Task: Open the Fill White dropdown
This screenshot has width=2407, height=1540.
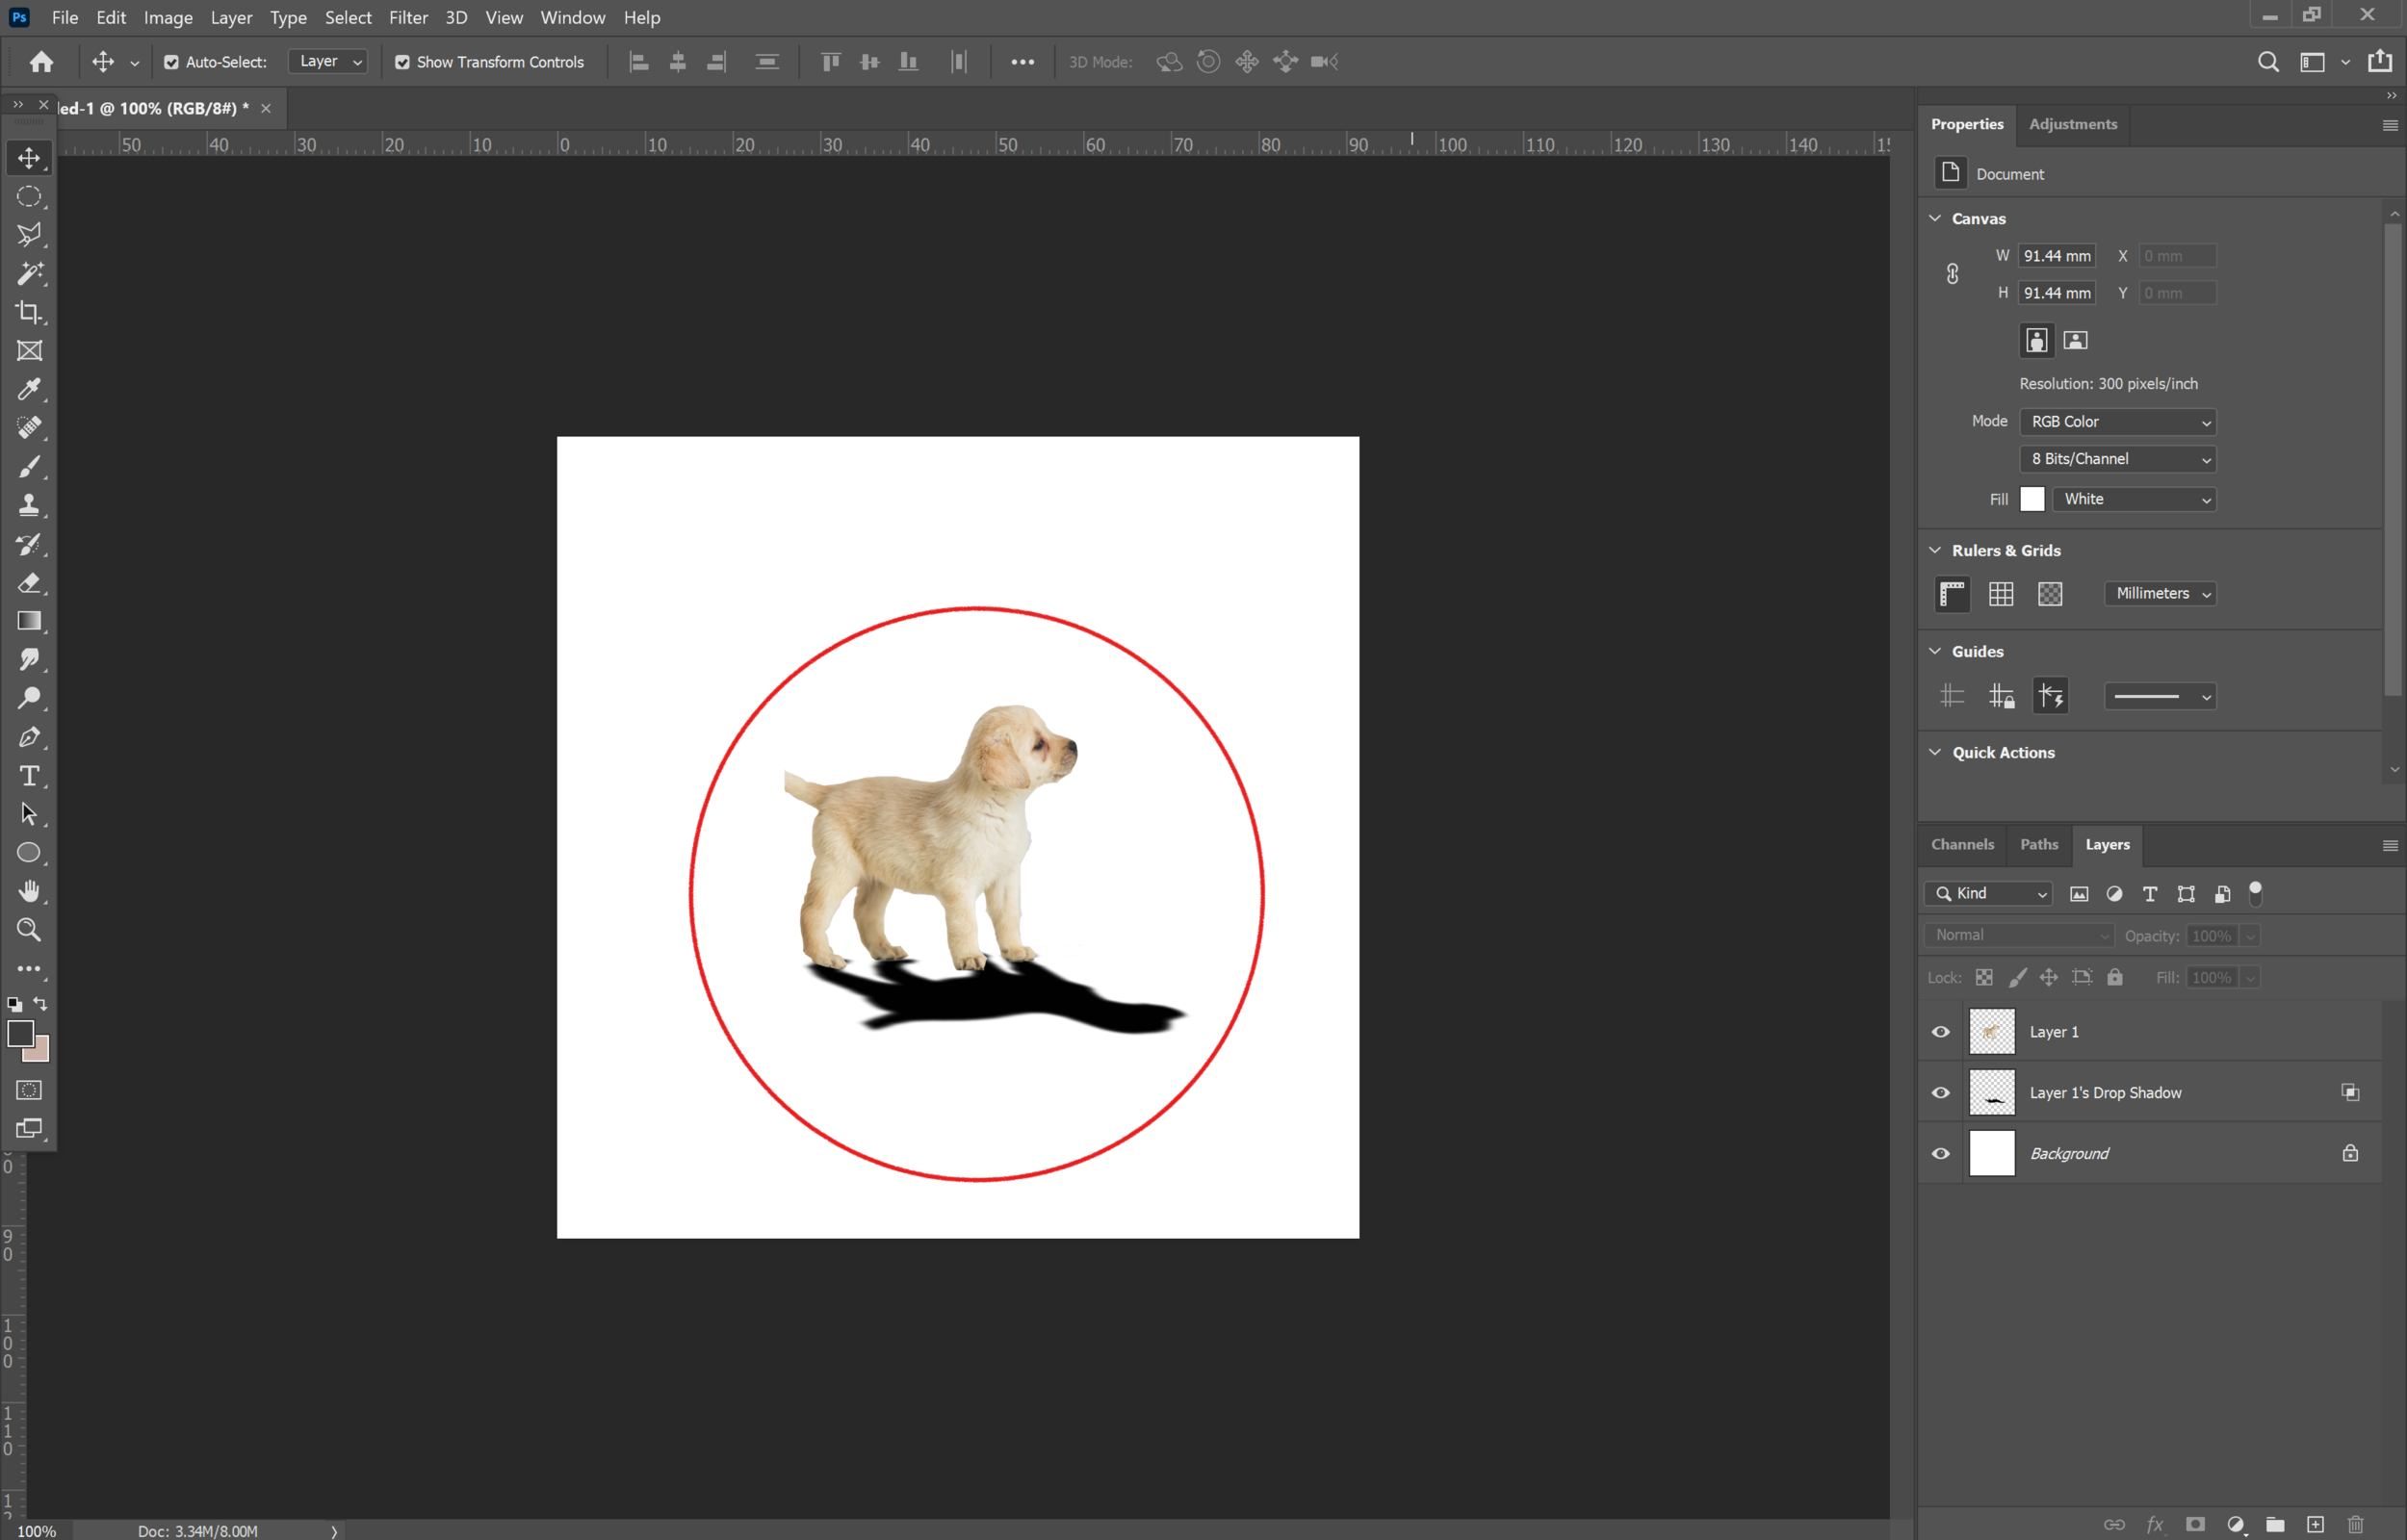Action: click(x=2134, y=499)
